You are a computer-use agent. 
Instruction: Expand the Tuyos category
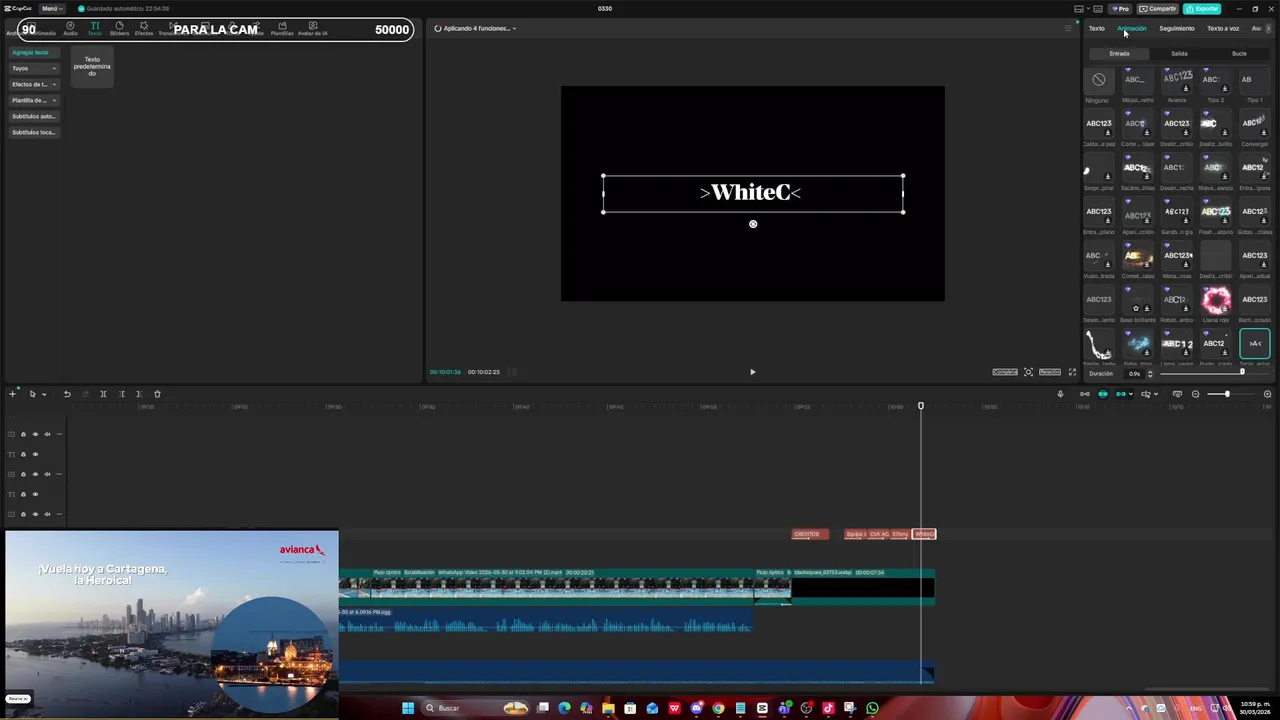click(34, 68)
